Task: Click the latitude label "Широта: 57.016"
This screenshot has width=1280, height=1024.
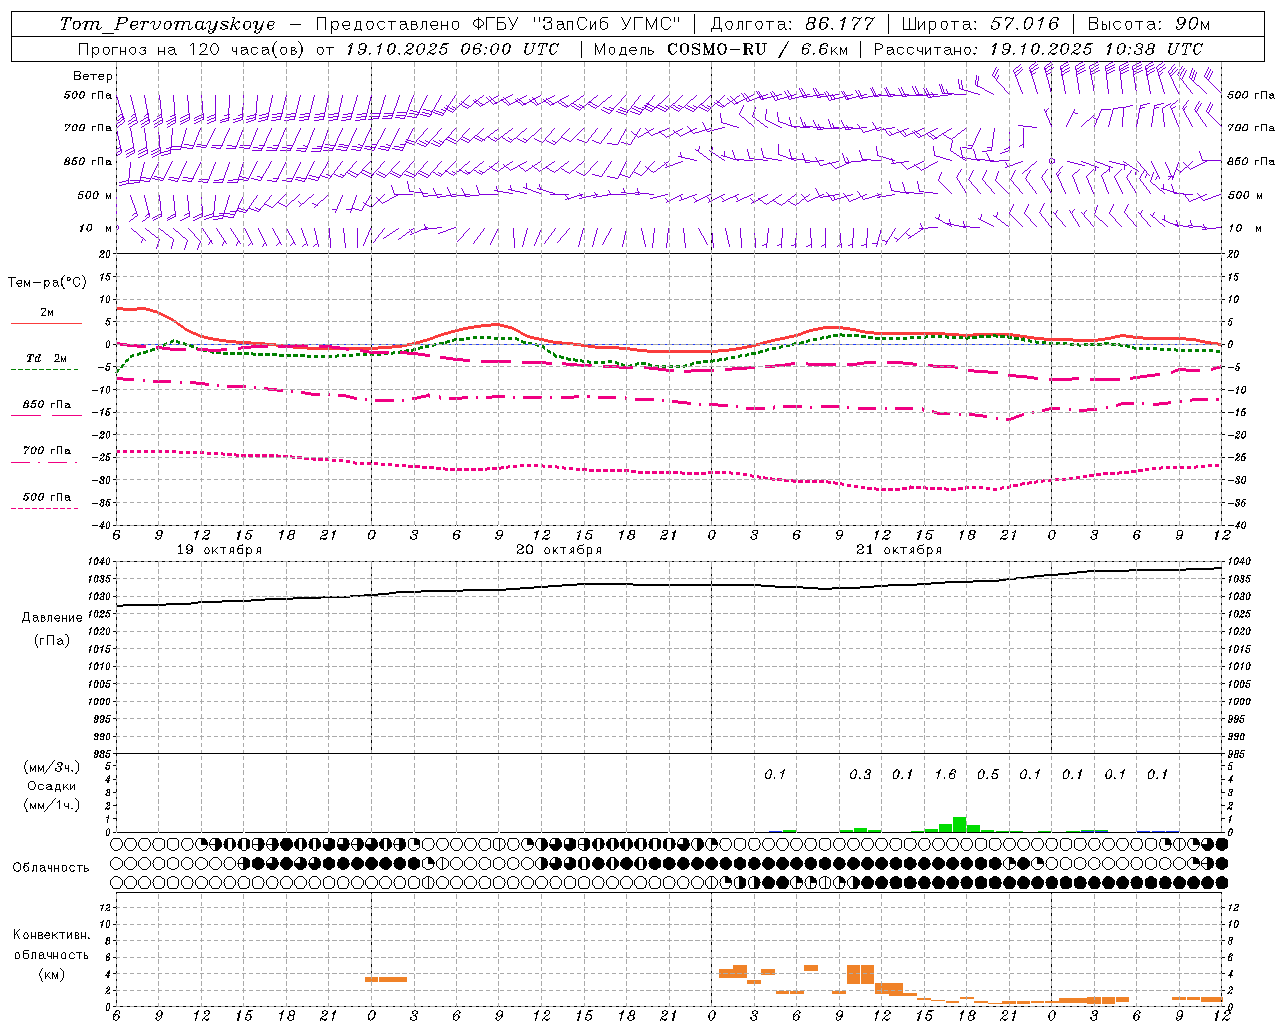Action: (x=979, y=24)
